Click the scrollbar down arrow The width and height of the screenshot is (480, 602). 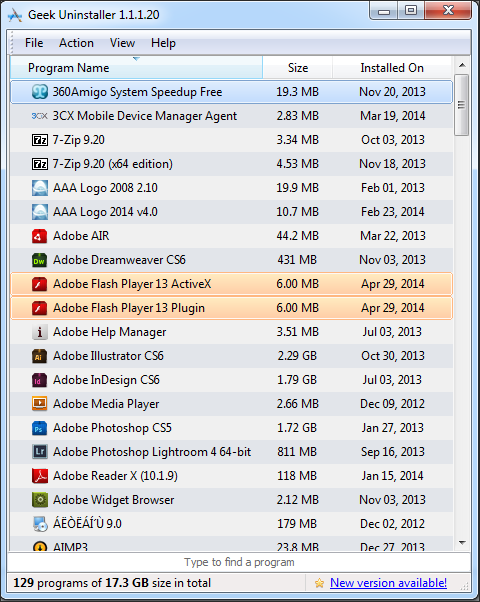(x=462, y=543)
